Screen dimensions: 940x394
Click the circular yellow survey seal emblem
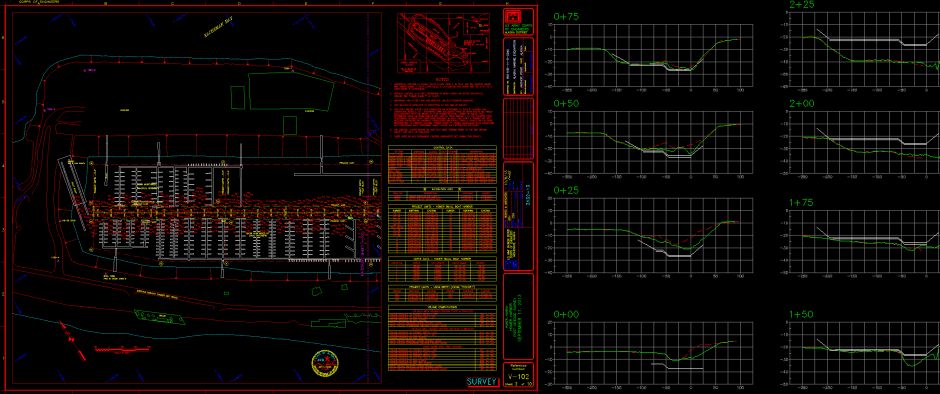326,362
